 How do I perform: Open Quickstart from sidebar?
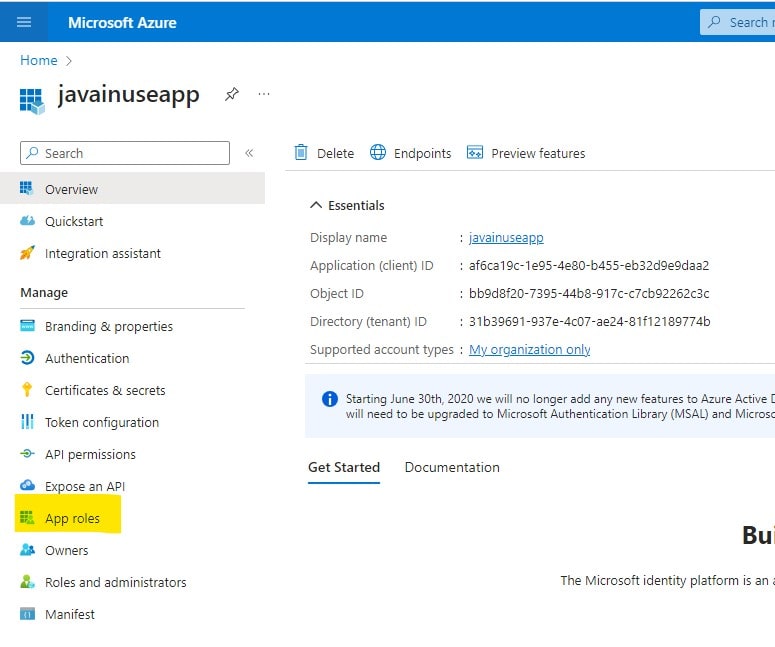point(74,221)
